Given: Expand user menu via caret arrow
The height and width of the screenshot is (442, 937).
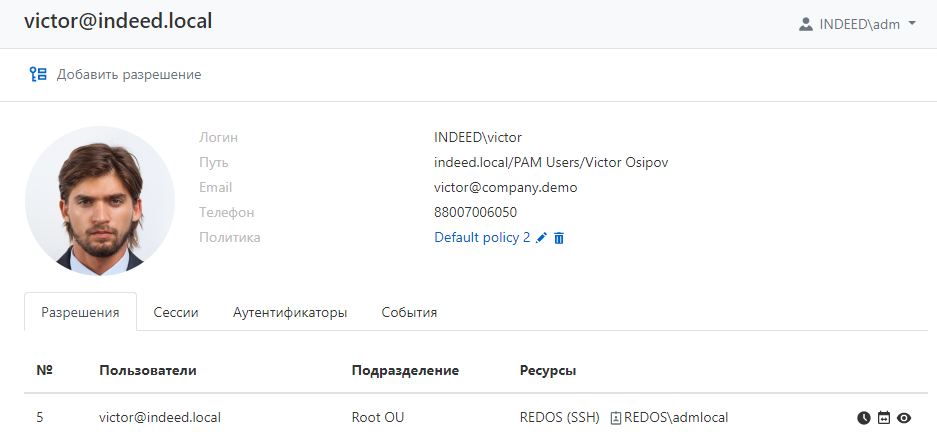Looking at the screenshot, I should tap(912, 24).
